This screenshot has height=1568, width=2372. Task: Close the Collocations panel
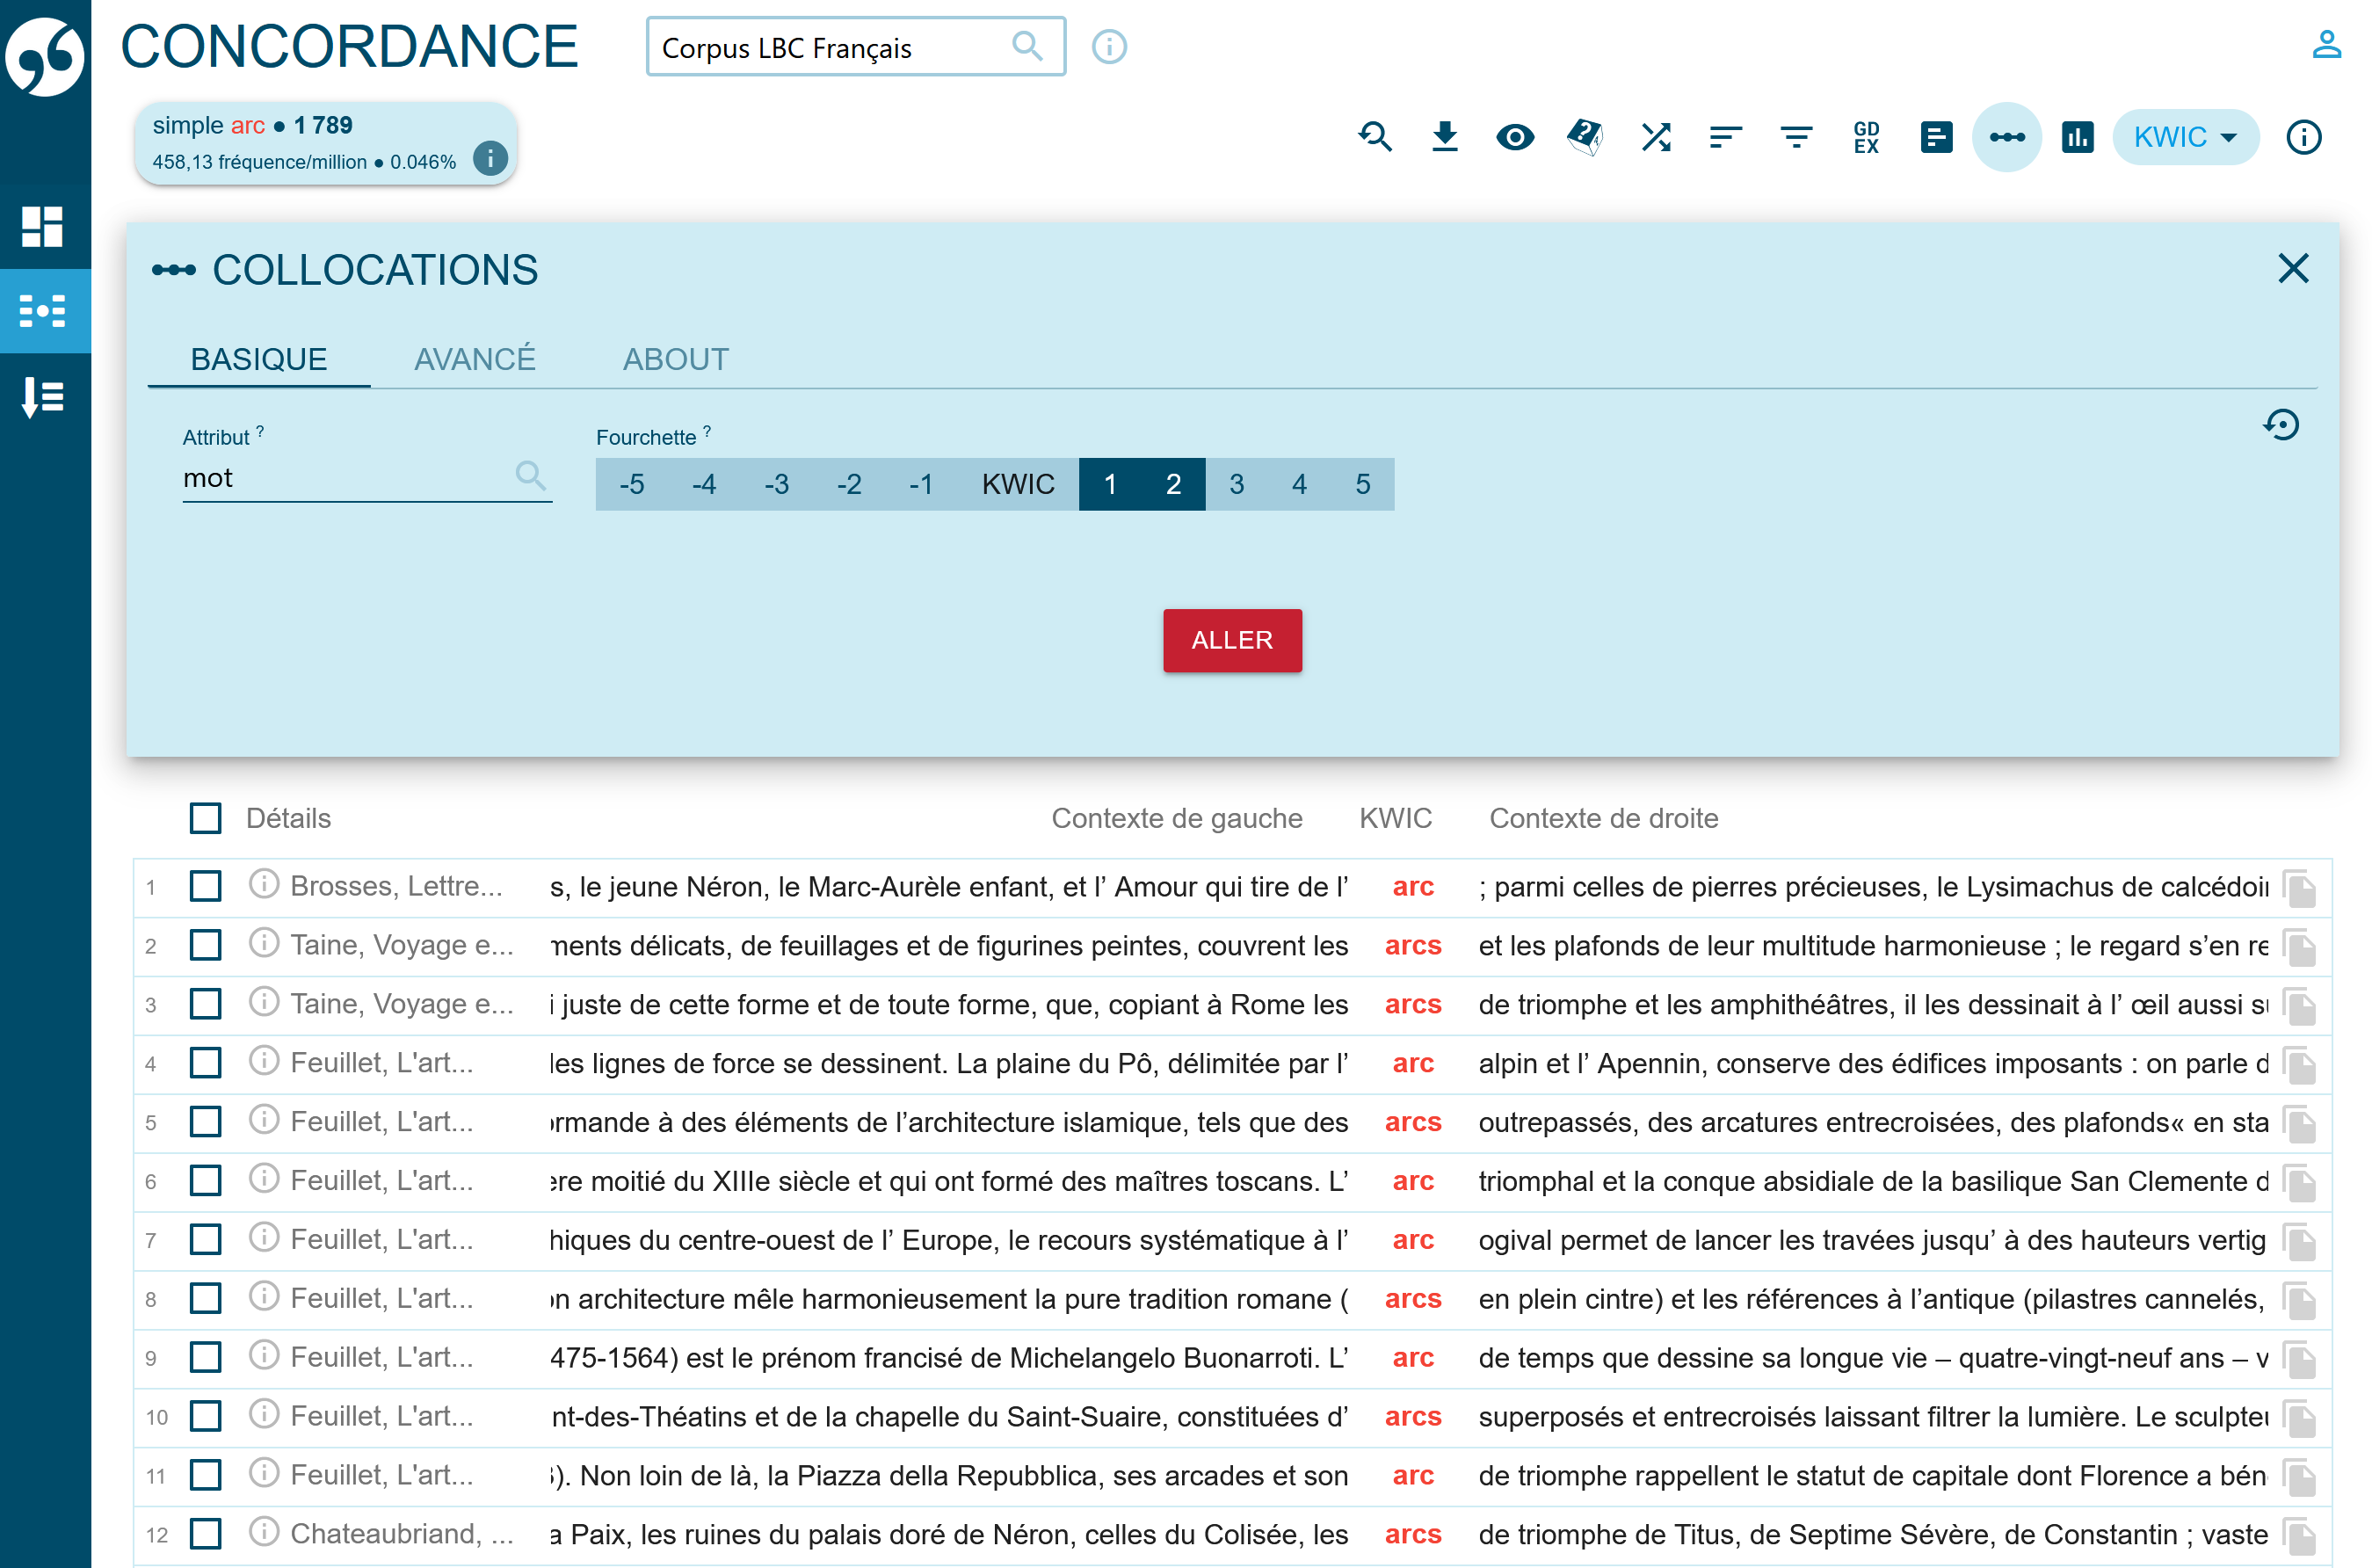pos(2293,268)
